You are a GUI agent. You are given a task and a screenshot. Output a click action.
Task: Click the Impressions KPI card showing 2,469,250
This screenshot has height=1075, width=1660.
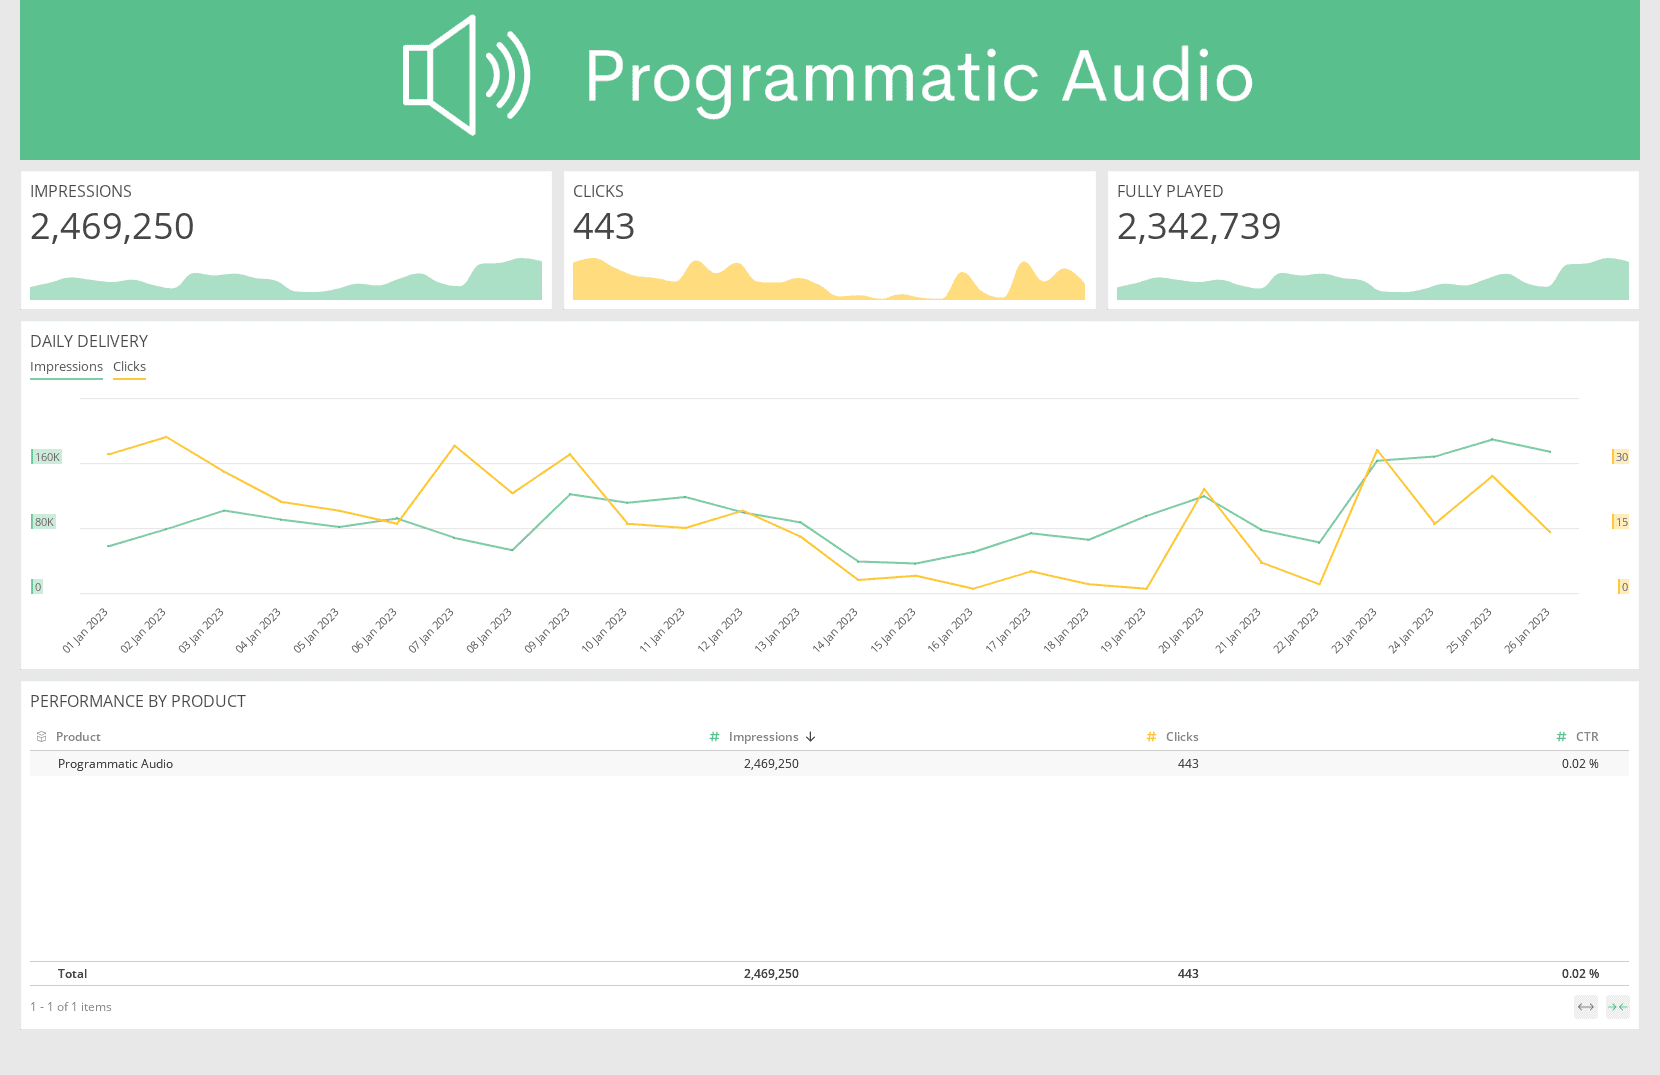tap(111, 227)
